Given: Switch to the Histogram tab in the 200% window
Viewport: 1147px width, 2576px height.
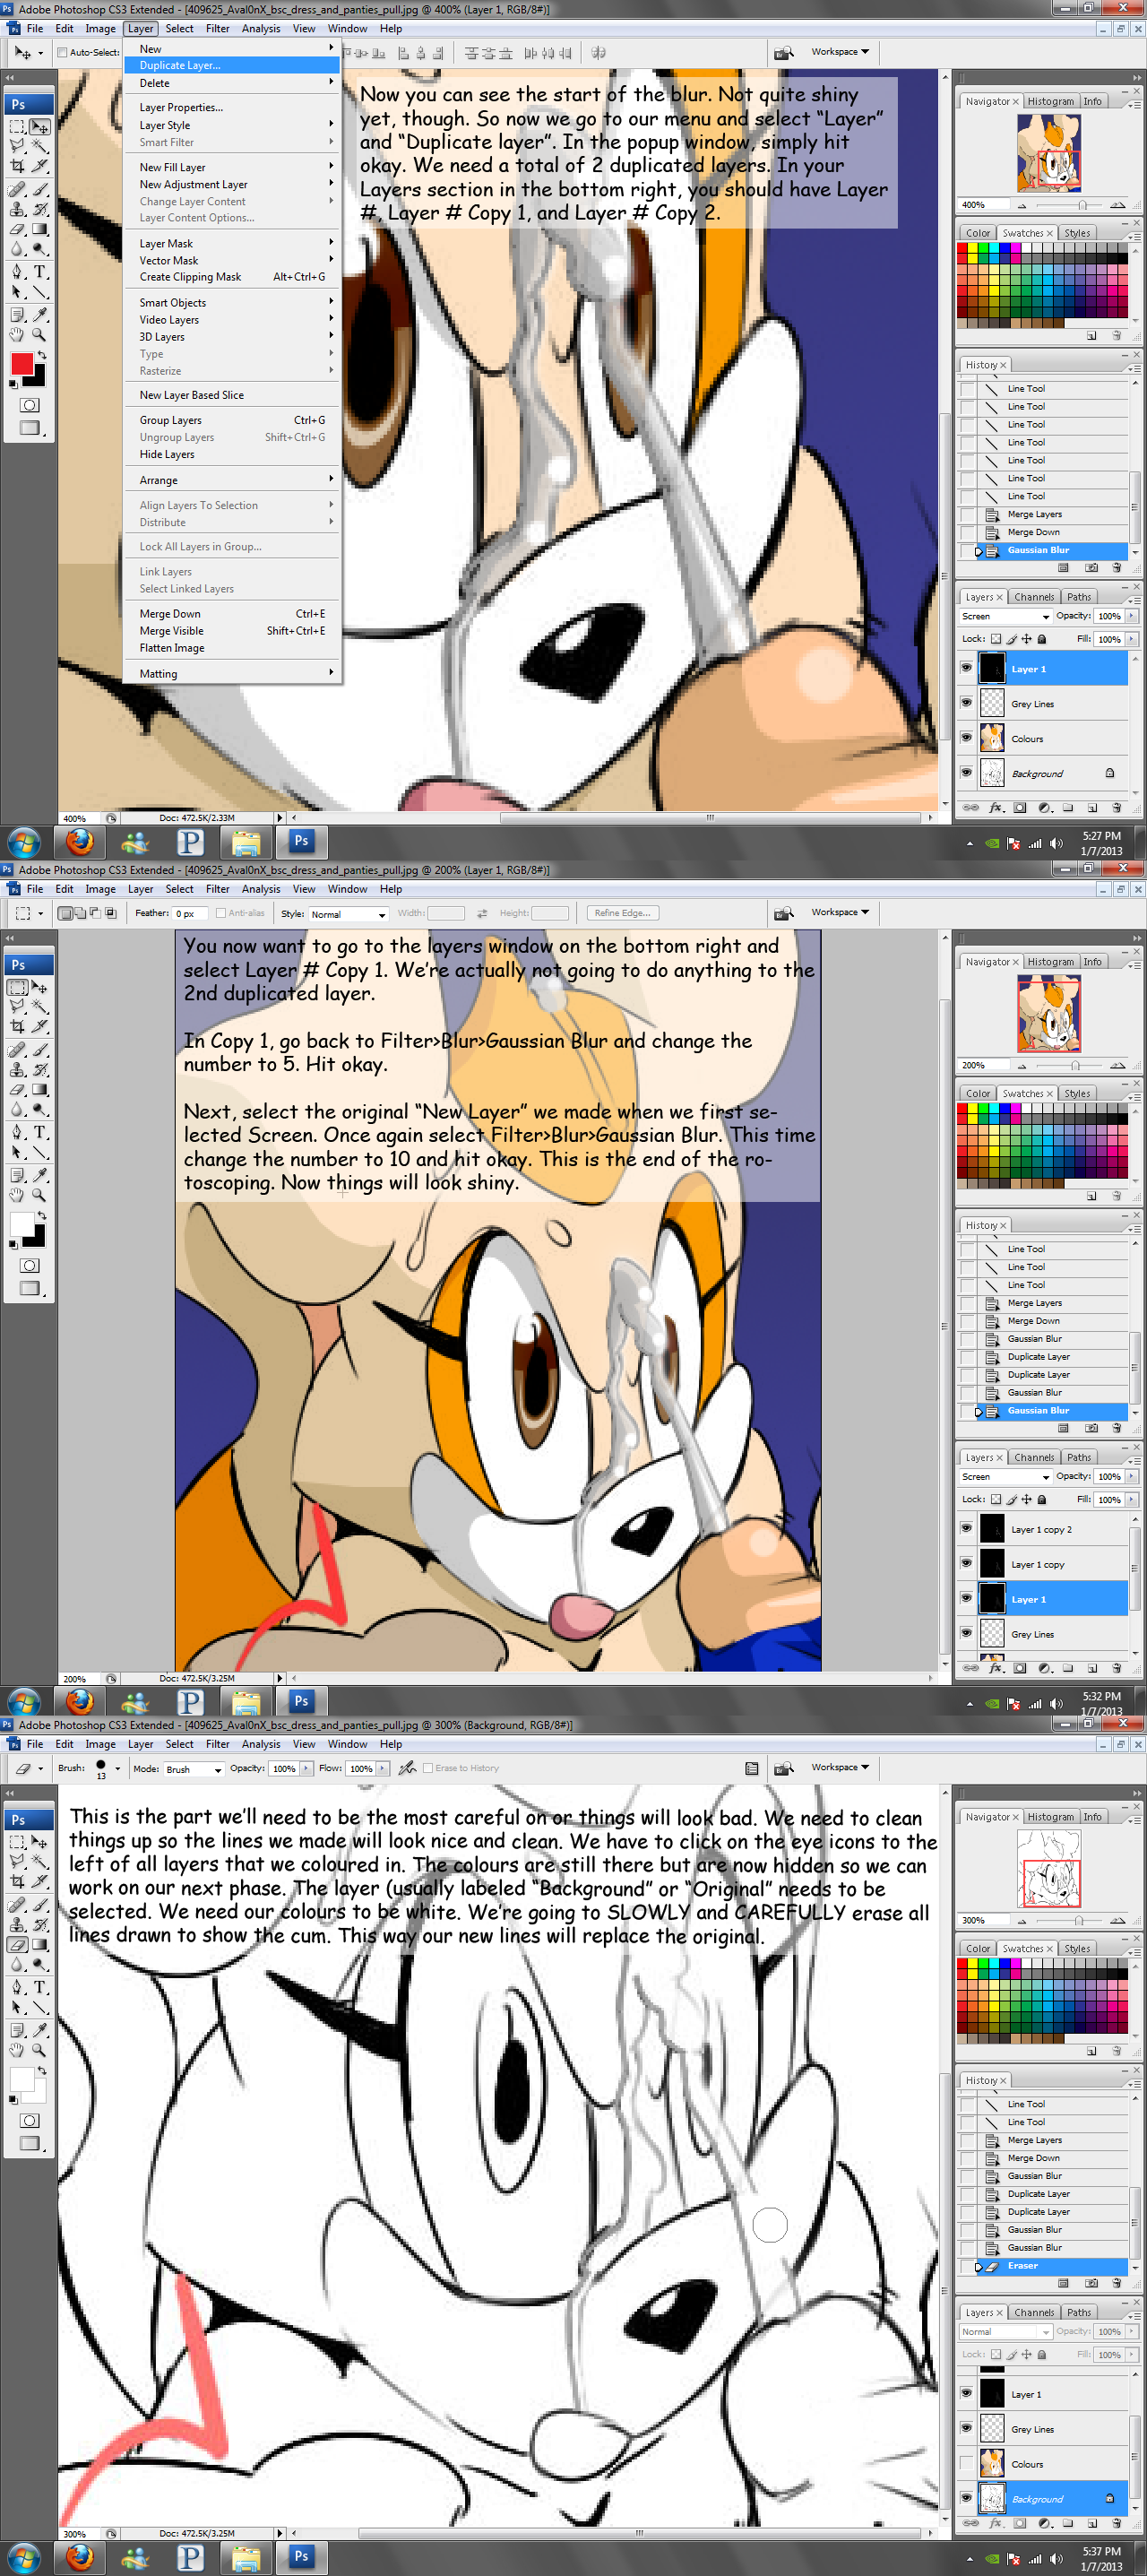Looking at the screenshot, I should coord(1050,962).
